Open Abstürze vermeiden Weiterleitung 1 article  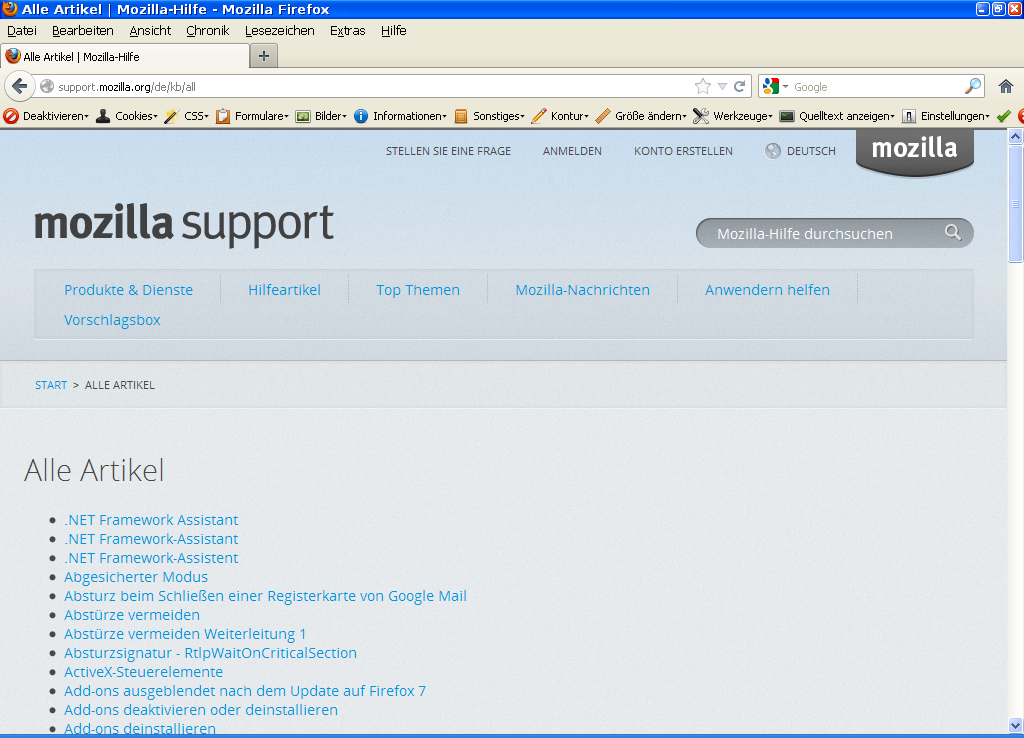pyautogui.click(x=185, y=634)
